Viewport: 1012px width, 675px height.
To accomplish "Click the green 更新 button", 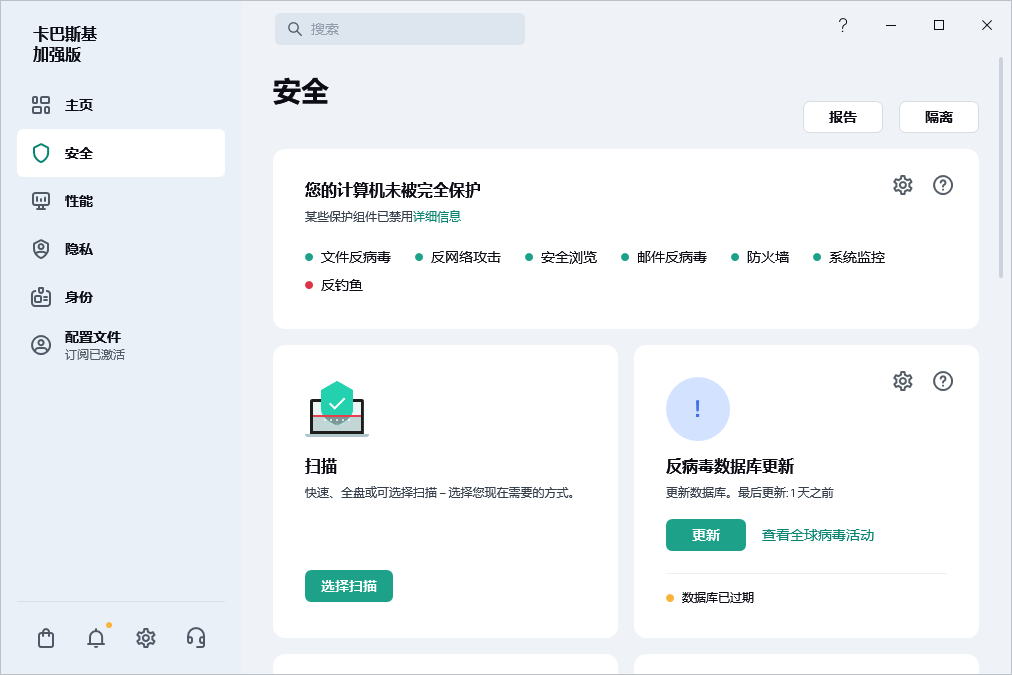I will coord(706,535).
